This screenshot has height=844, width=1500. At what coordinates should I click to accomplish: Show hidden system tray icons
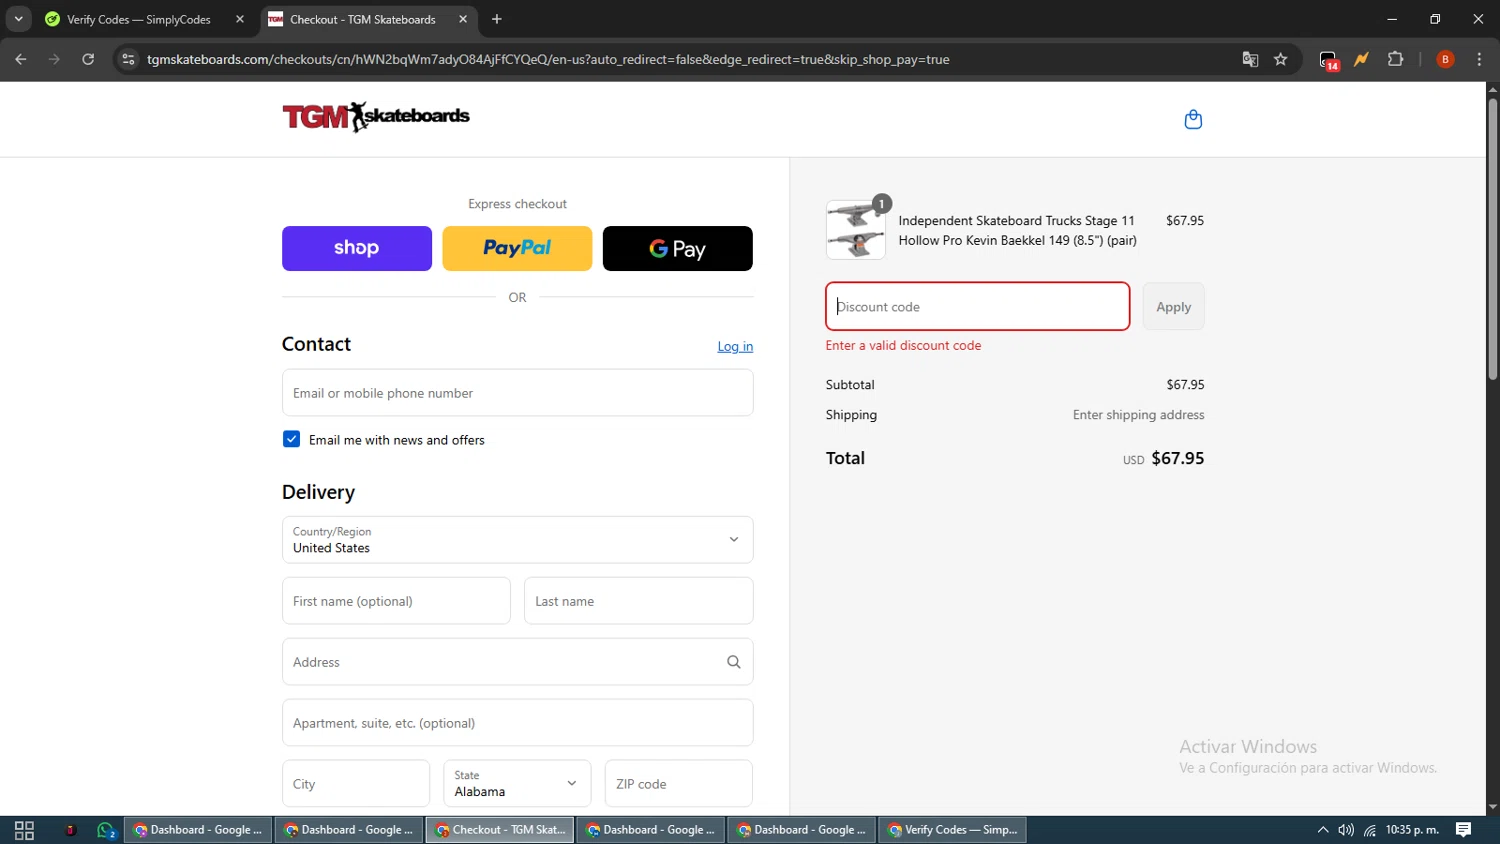(x=1322, y=830)
